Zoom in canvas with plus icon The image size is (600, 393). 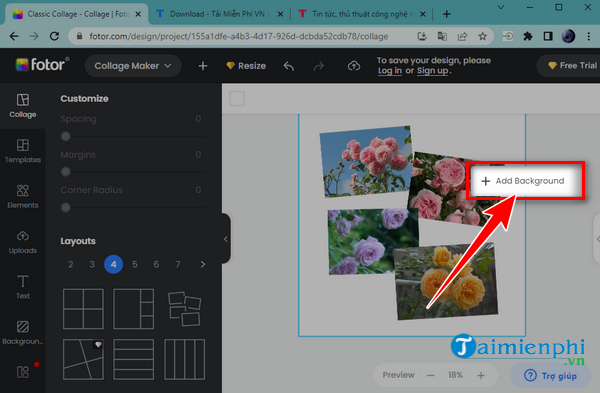coord(481,375)
